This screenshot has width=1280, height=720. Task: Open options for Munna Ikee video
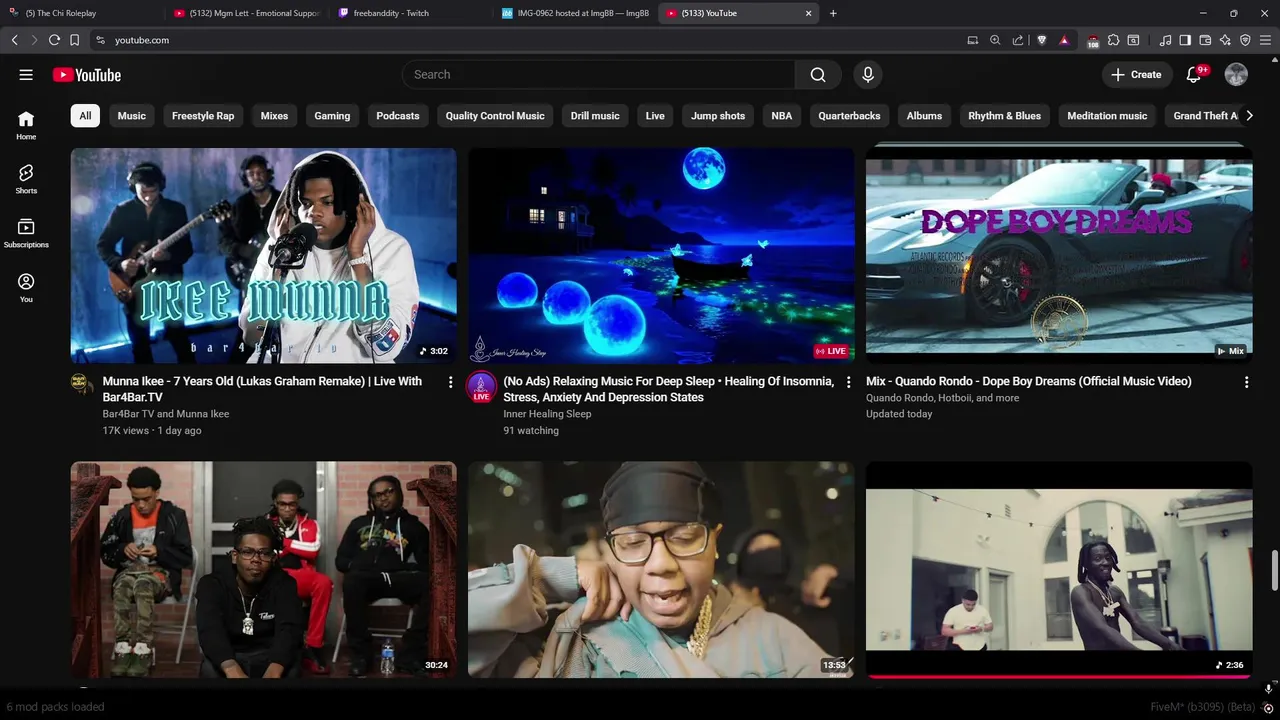click(450, 382)
